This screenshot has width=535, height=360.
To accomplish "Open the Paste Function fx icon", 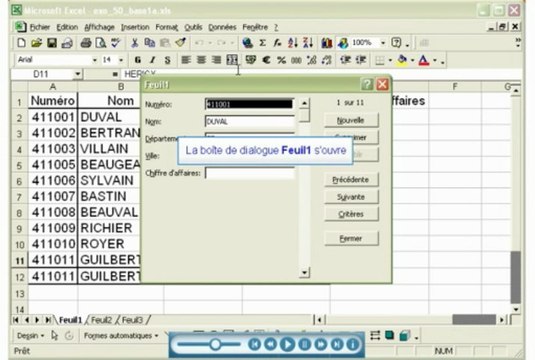I will 277,43.
